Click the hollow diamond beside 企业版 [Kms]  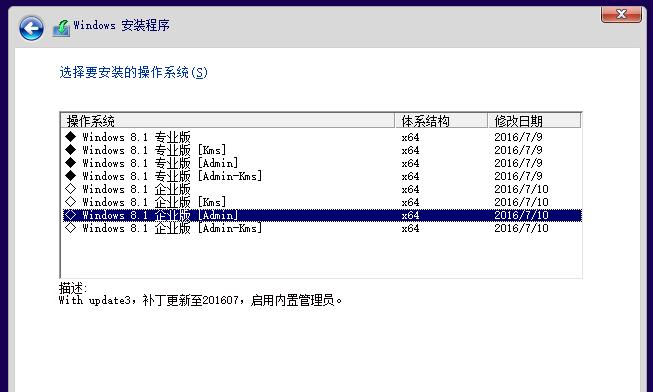point(70,202)
